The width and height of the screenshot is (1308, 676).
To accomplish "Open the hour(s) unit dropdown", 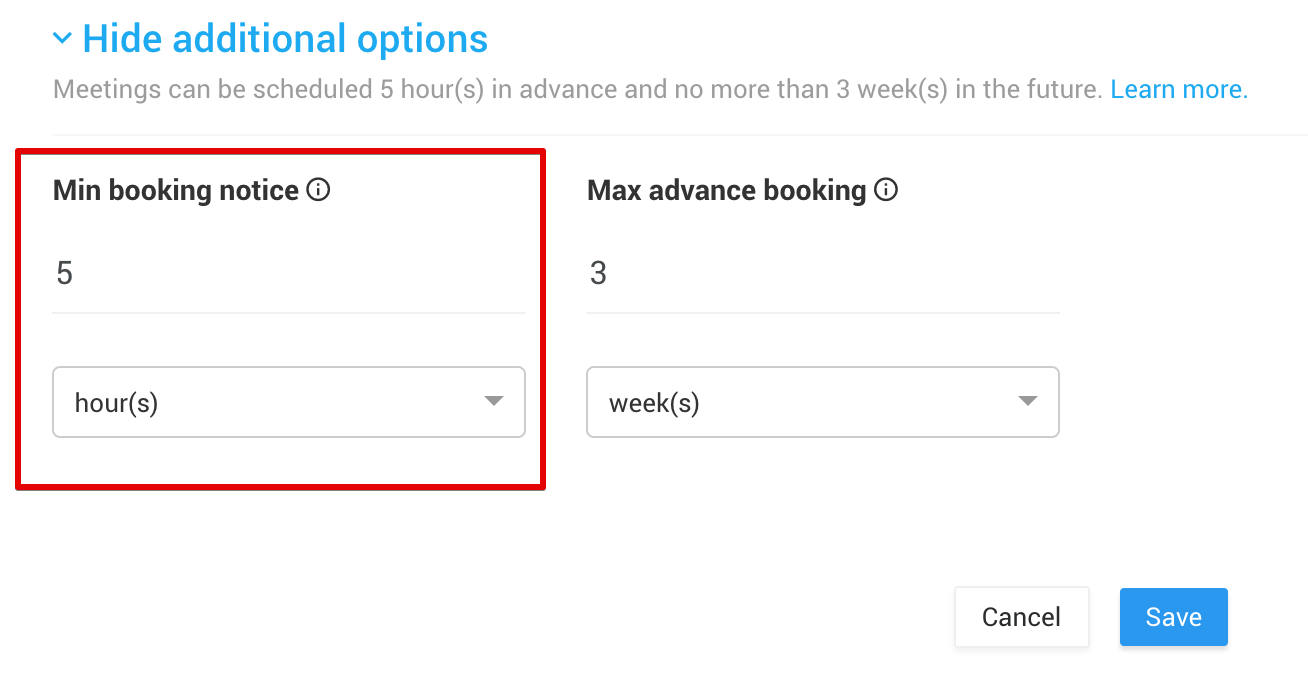I will (289, 402).
